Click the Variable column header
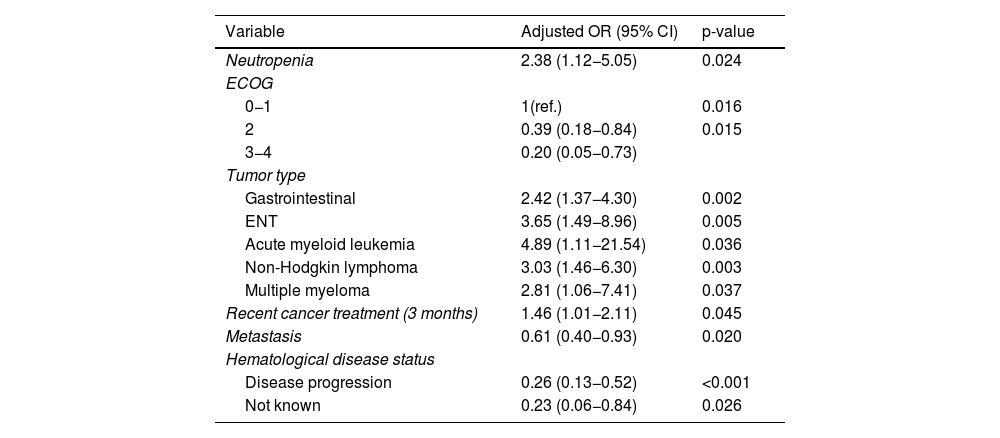The image size is (1000, 438). point(255,32)
